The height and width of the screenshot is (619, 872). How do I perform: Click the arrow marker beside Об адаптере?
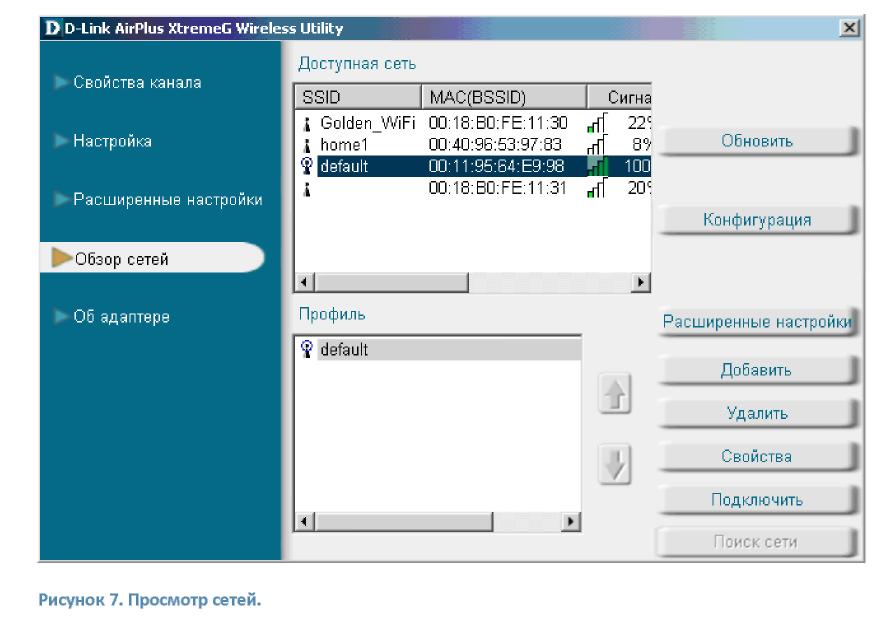tap(61, 316)
